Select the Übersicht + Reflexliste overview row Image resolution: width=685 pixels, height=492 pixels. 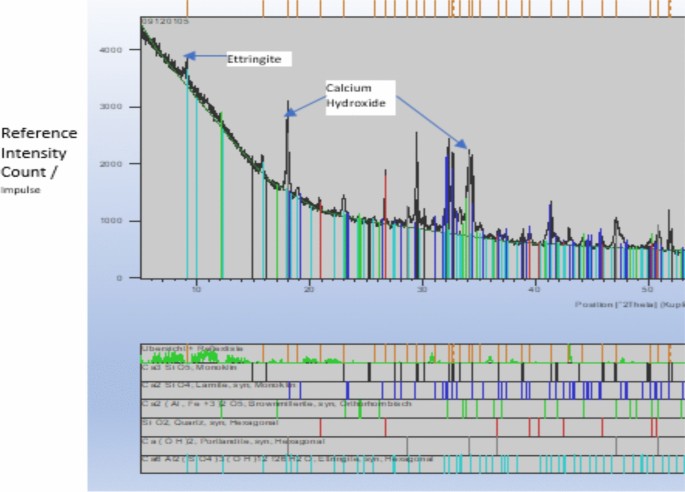[x=412, y=353]
